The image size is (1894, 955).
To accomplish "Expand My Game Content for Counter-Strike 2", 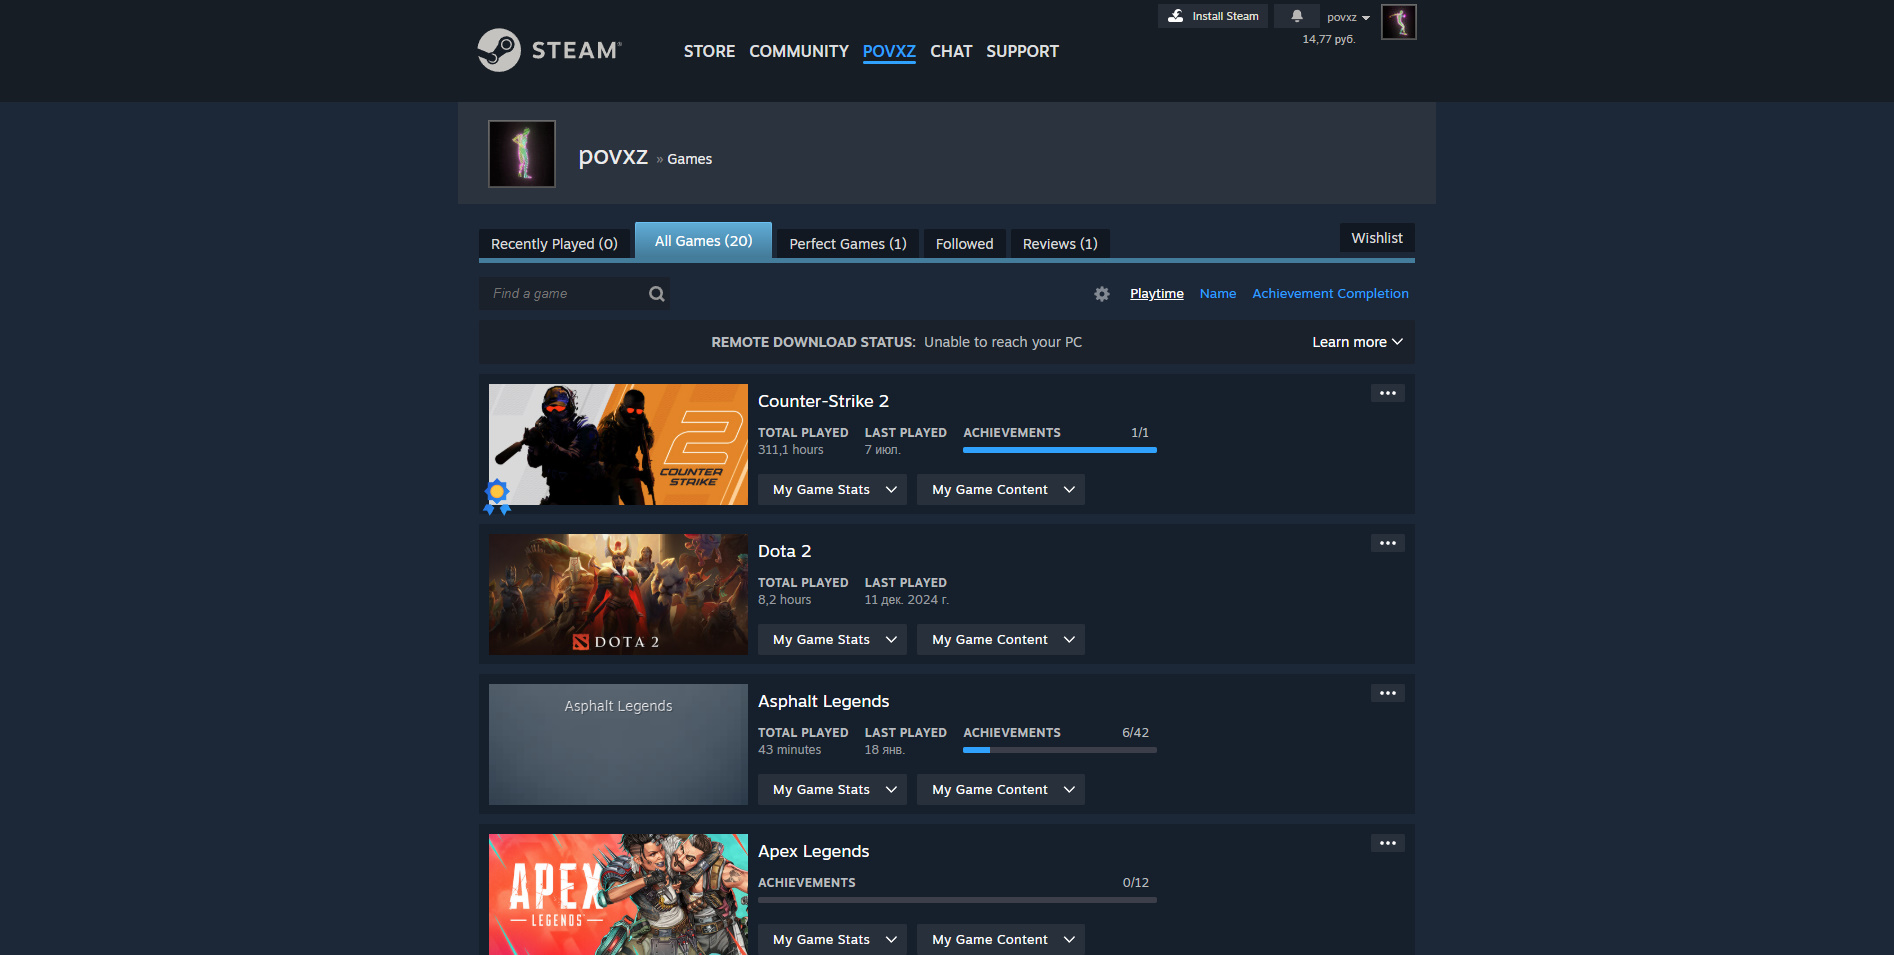I will [1001, 490].
